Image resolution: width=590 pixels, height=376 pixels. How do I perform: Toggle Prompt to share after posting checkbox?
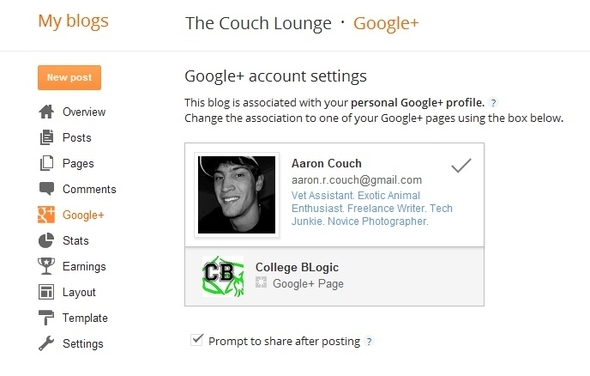point(196,340)
